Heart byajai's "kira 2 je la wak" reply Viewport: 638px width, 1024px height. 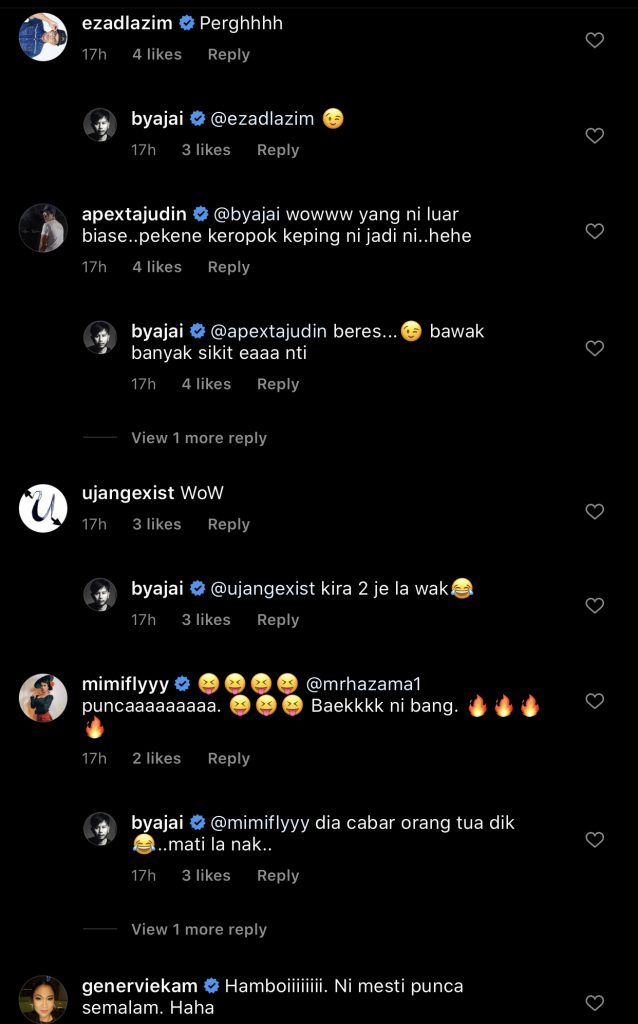594,606
